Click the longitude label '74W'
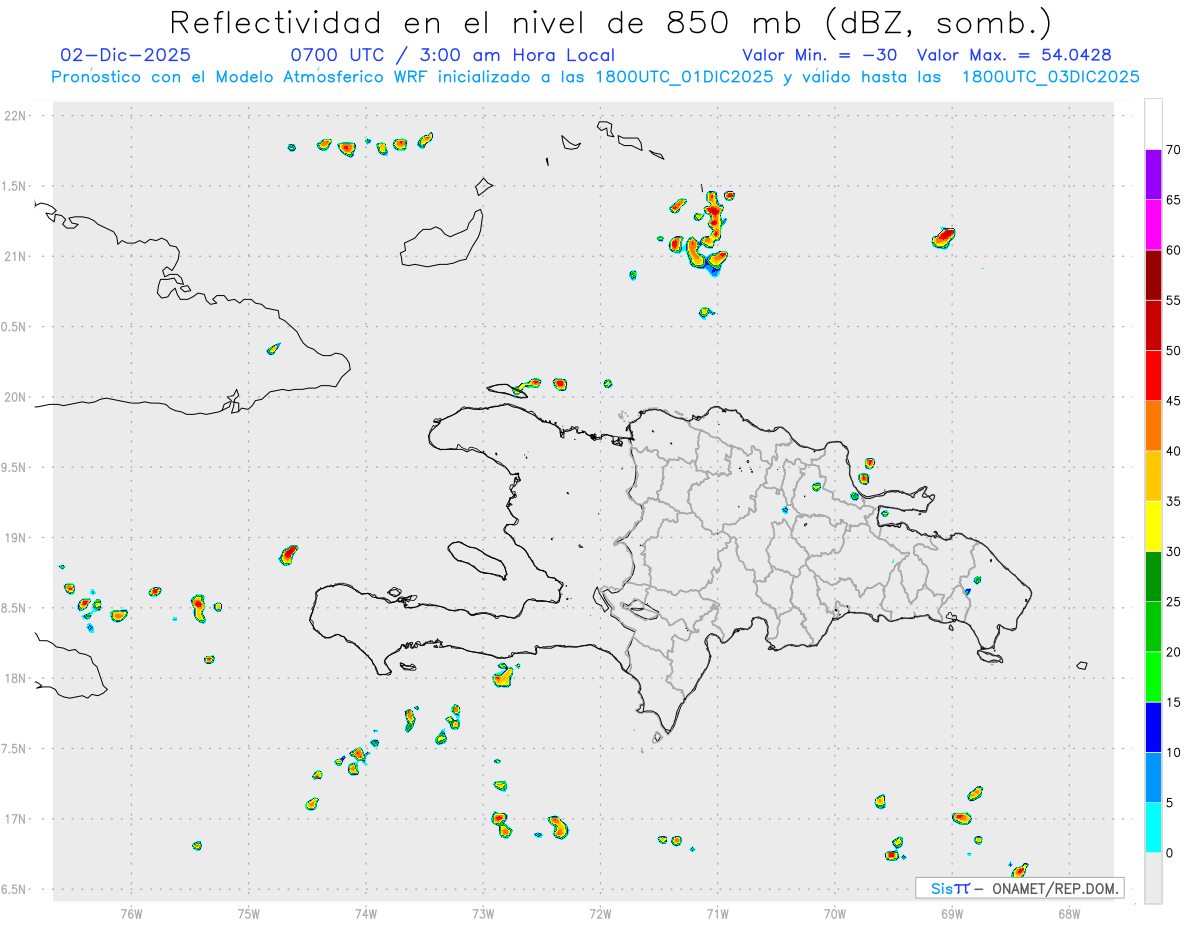Viewport: 1200px width, 927px height. click(x=366, y=913)
